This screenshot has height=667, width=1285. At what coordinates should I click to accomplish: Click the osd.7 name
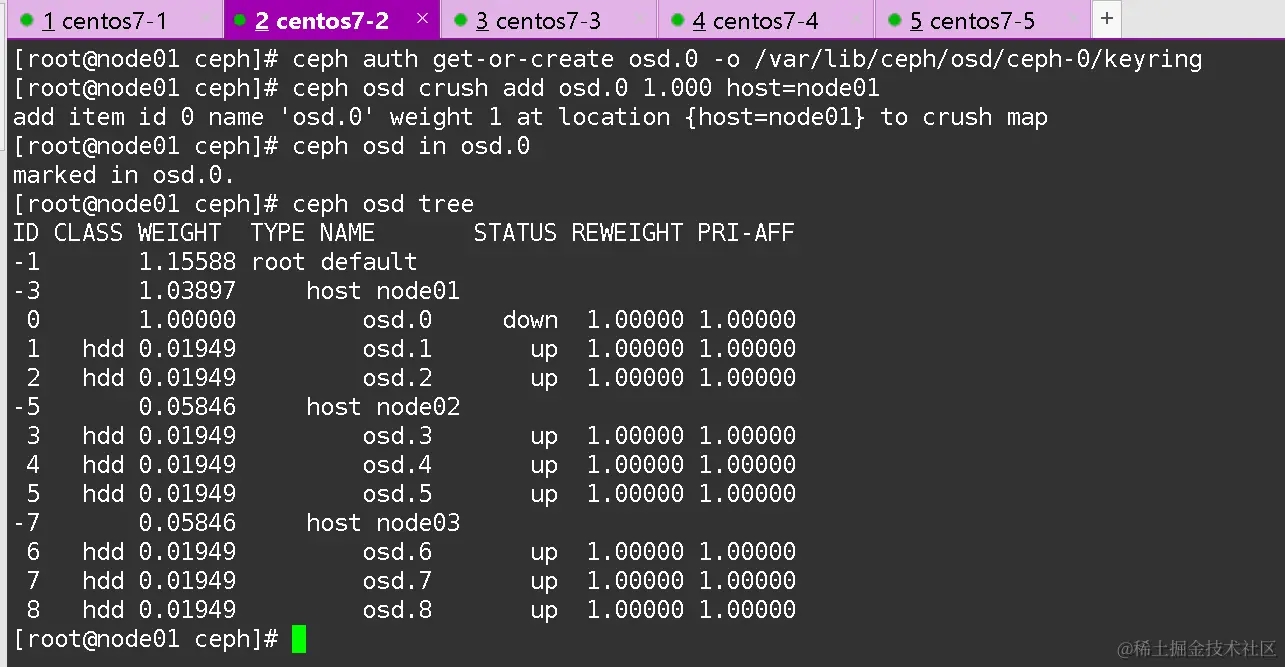[397, 581]
